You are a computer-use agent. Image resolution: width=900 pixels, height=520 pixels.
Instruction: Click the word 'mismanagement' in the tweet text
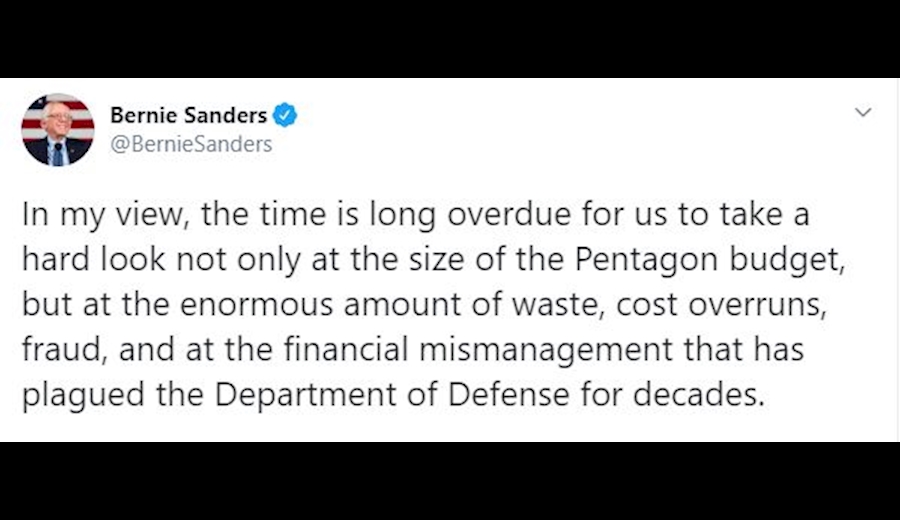tap(545, 351)
